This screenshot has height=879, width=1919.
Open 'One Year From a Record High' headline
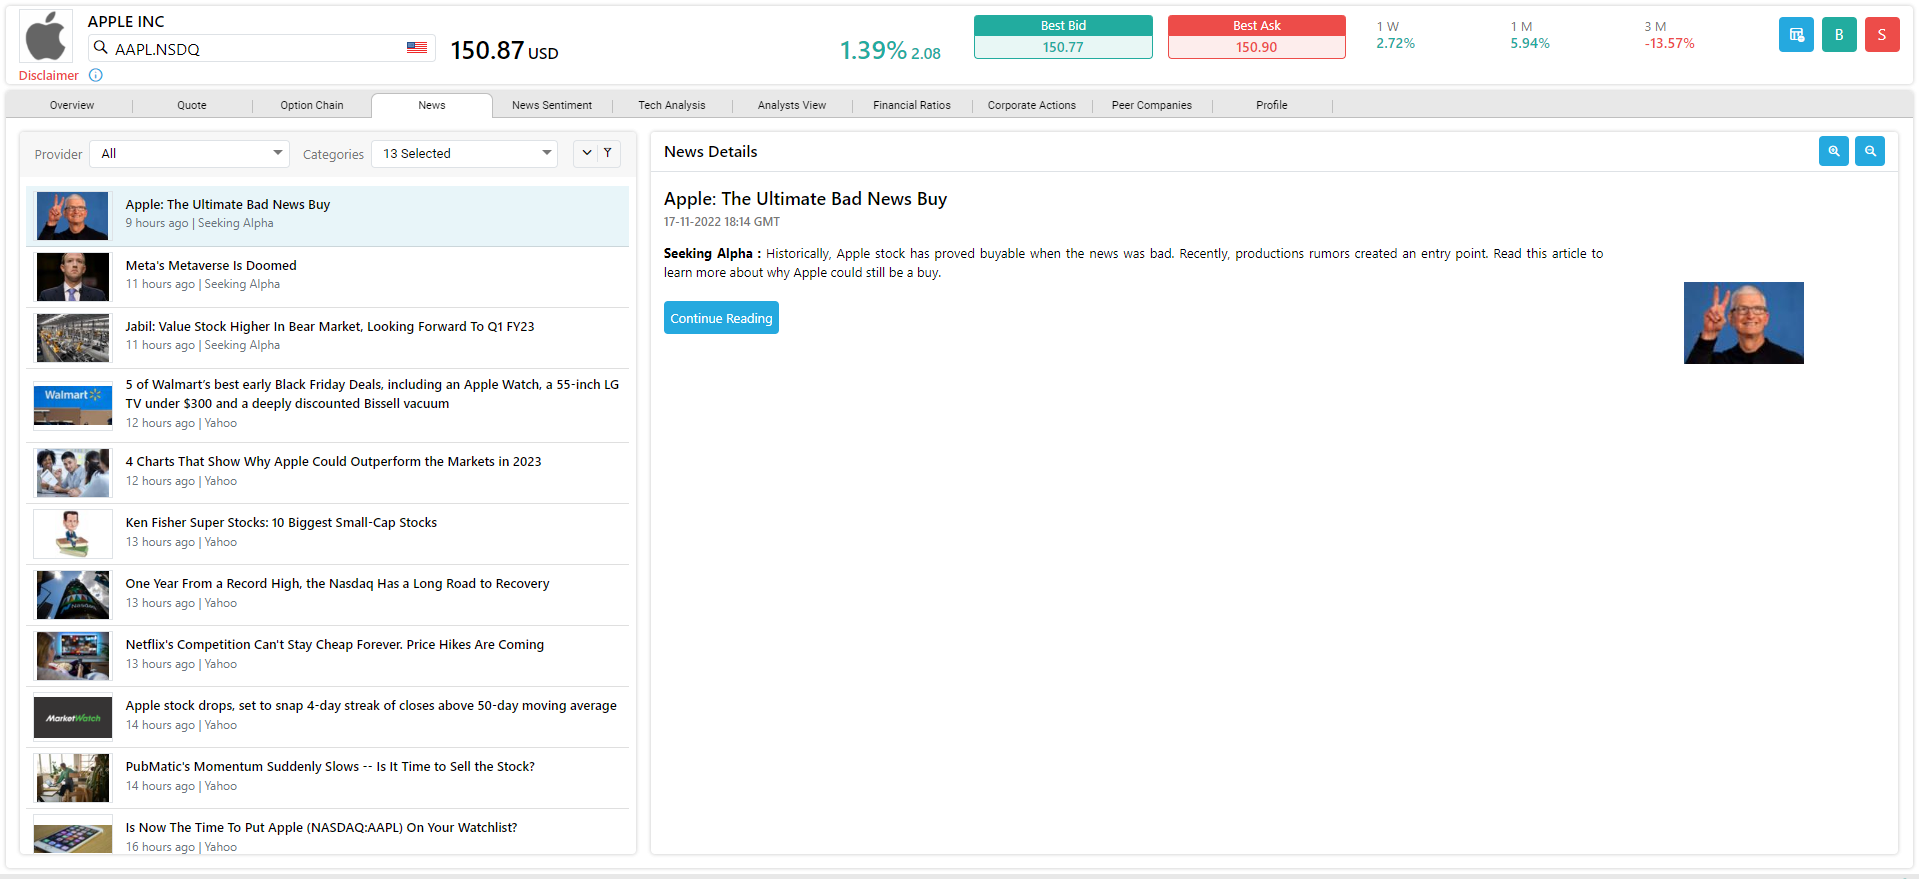tap(337, 583)
